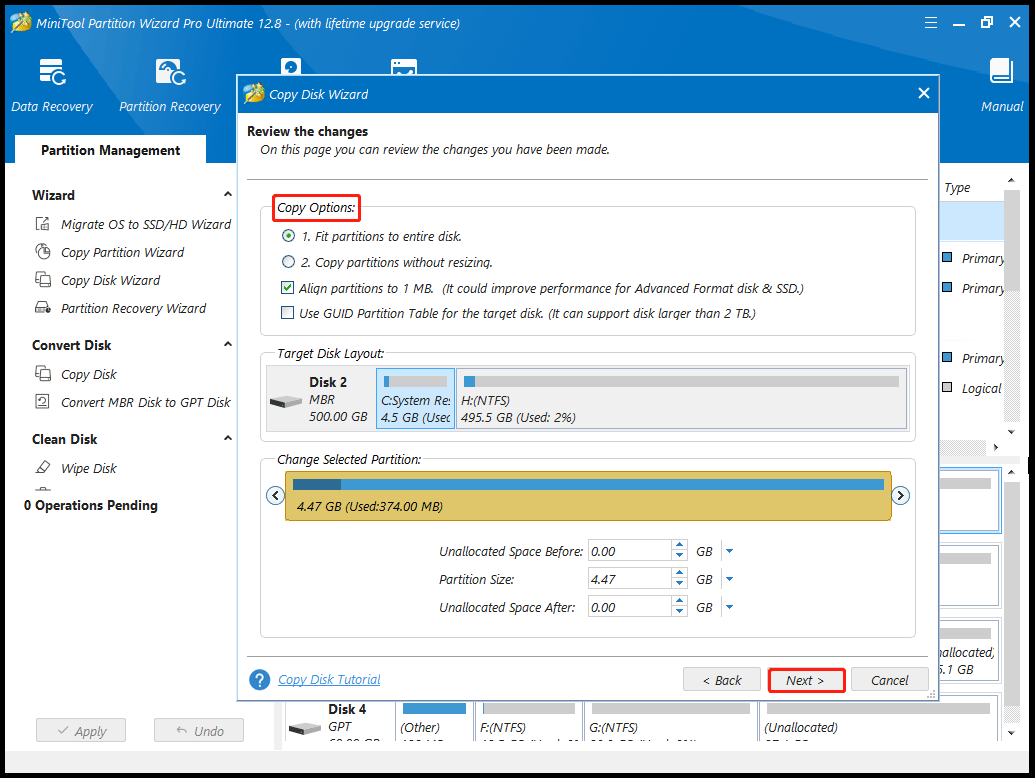Click the Type column header
The height and width of the screenshot is (778, 1035).
point(957,187)
